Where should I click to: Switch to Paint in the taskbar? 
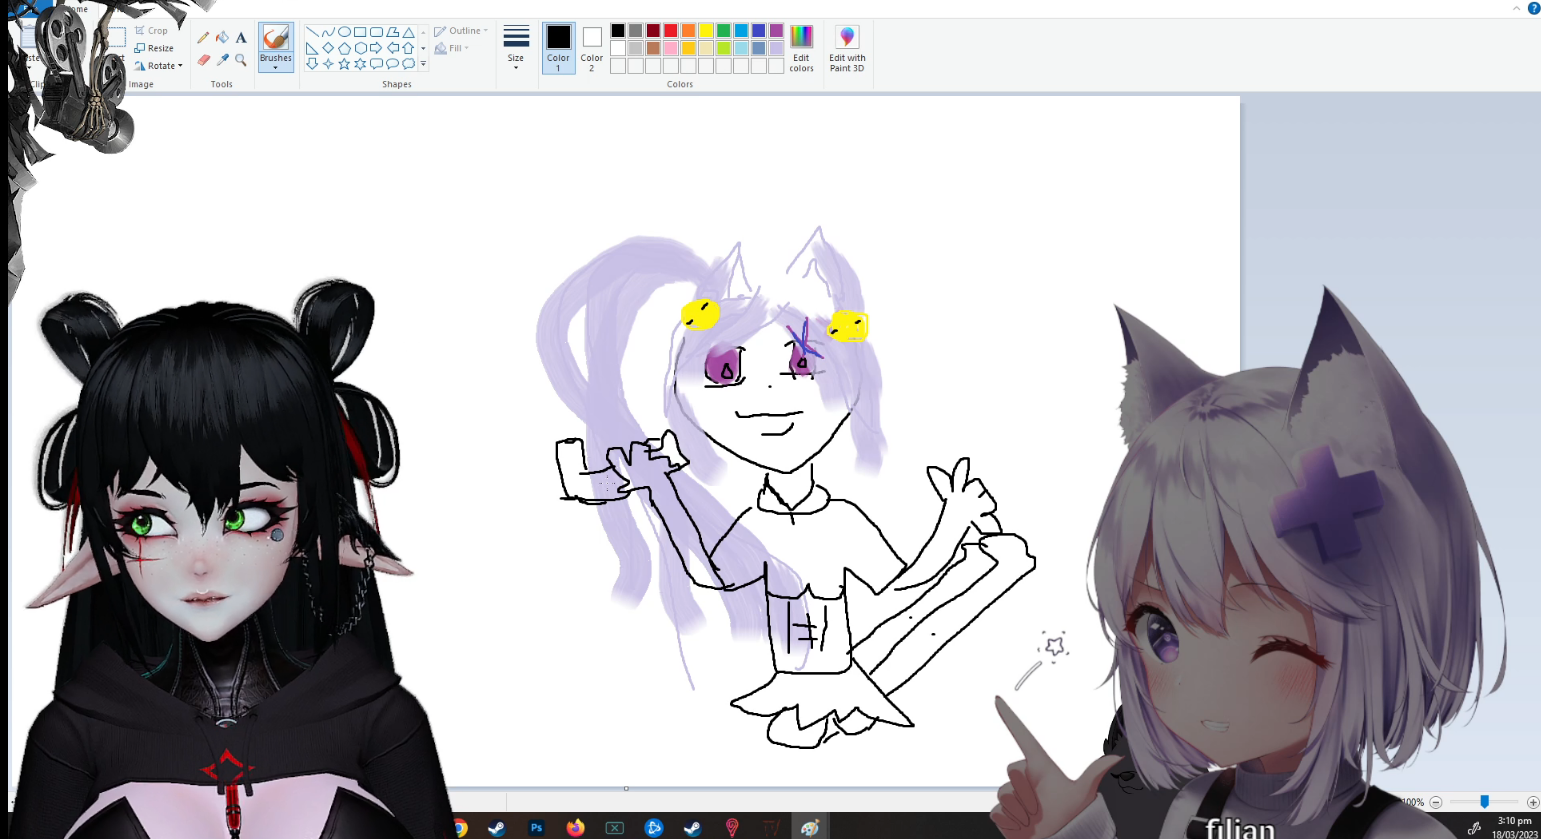point(810,827)
